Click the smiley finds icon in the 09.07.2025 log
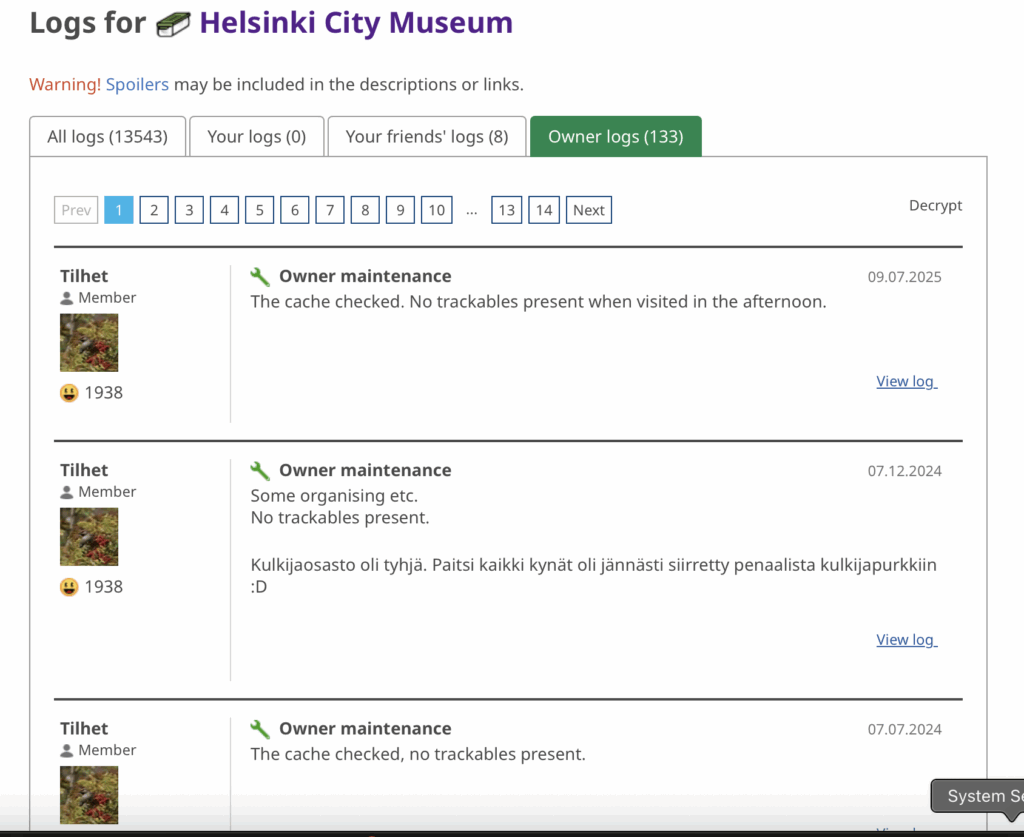1024x837 pixels. tap(69, 393)
